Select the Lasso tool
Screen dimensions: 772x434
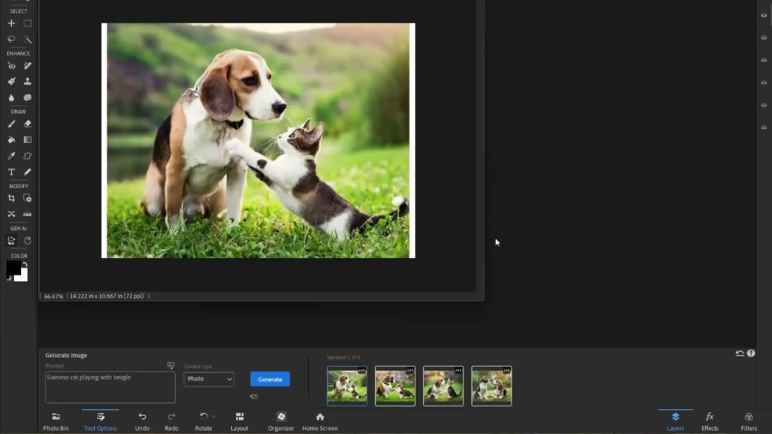(x=12, y=39)
